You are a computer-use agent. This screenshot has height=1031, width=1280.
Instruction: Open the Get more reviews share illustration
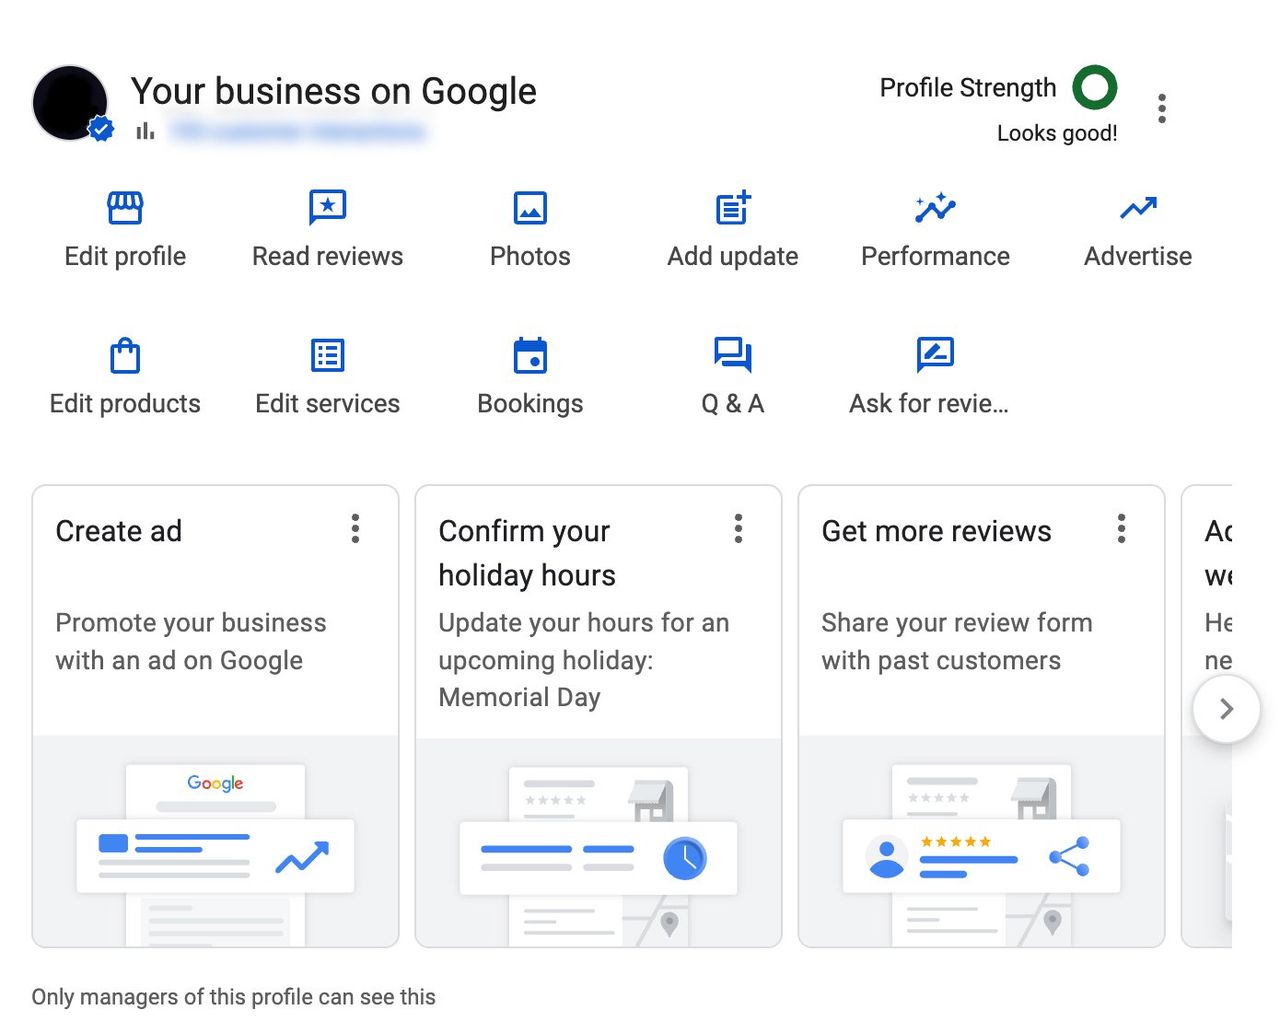click(981, 842)
